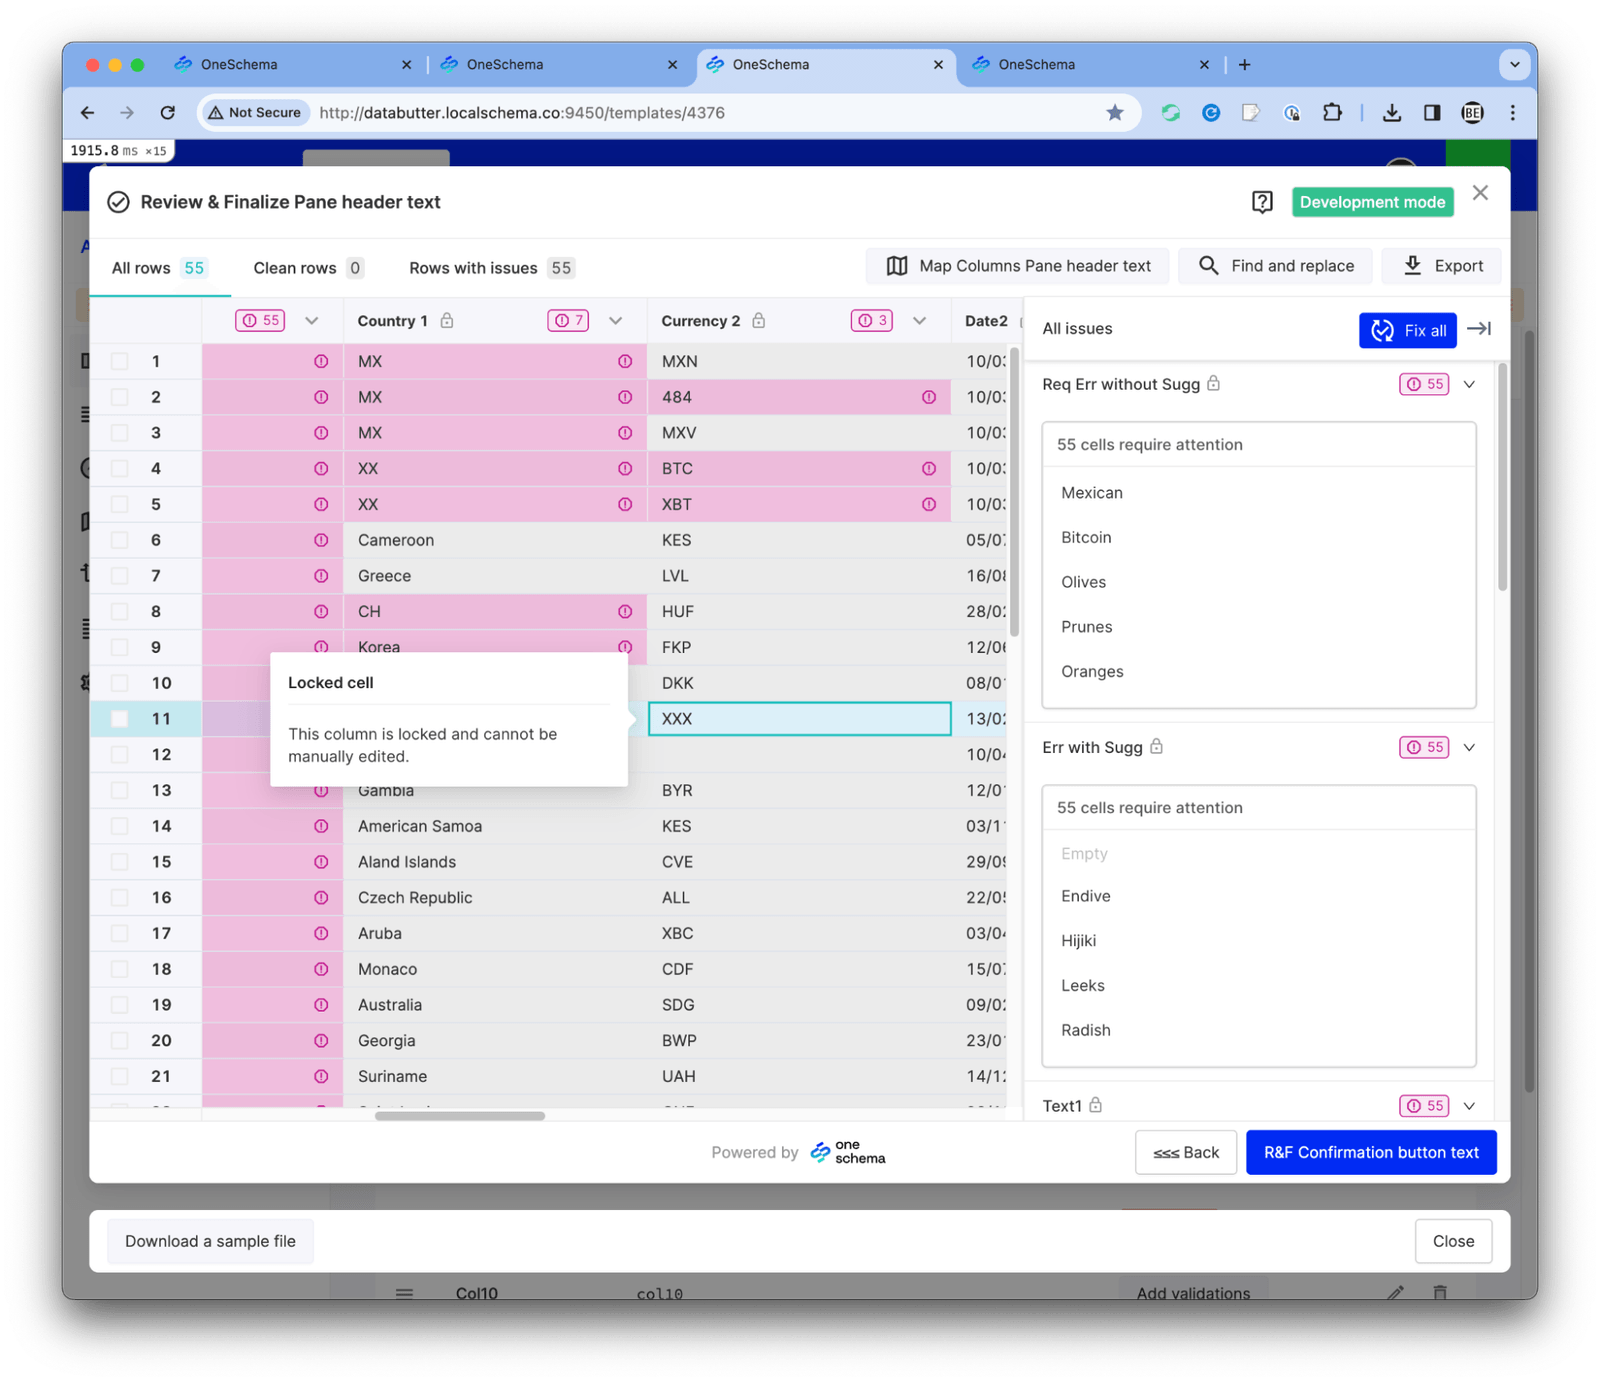Viewport: 1600px width, 1382px height.
Task: Open the Country 1 column dropdown
Action: (x=616, y=320)
